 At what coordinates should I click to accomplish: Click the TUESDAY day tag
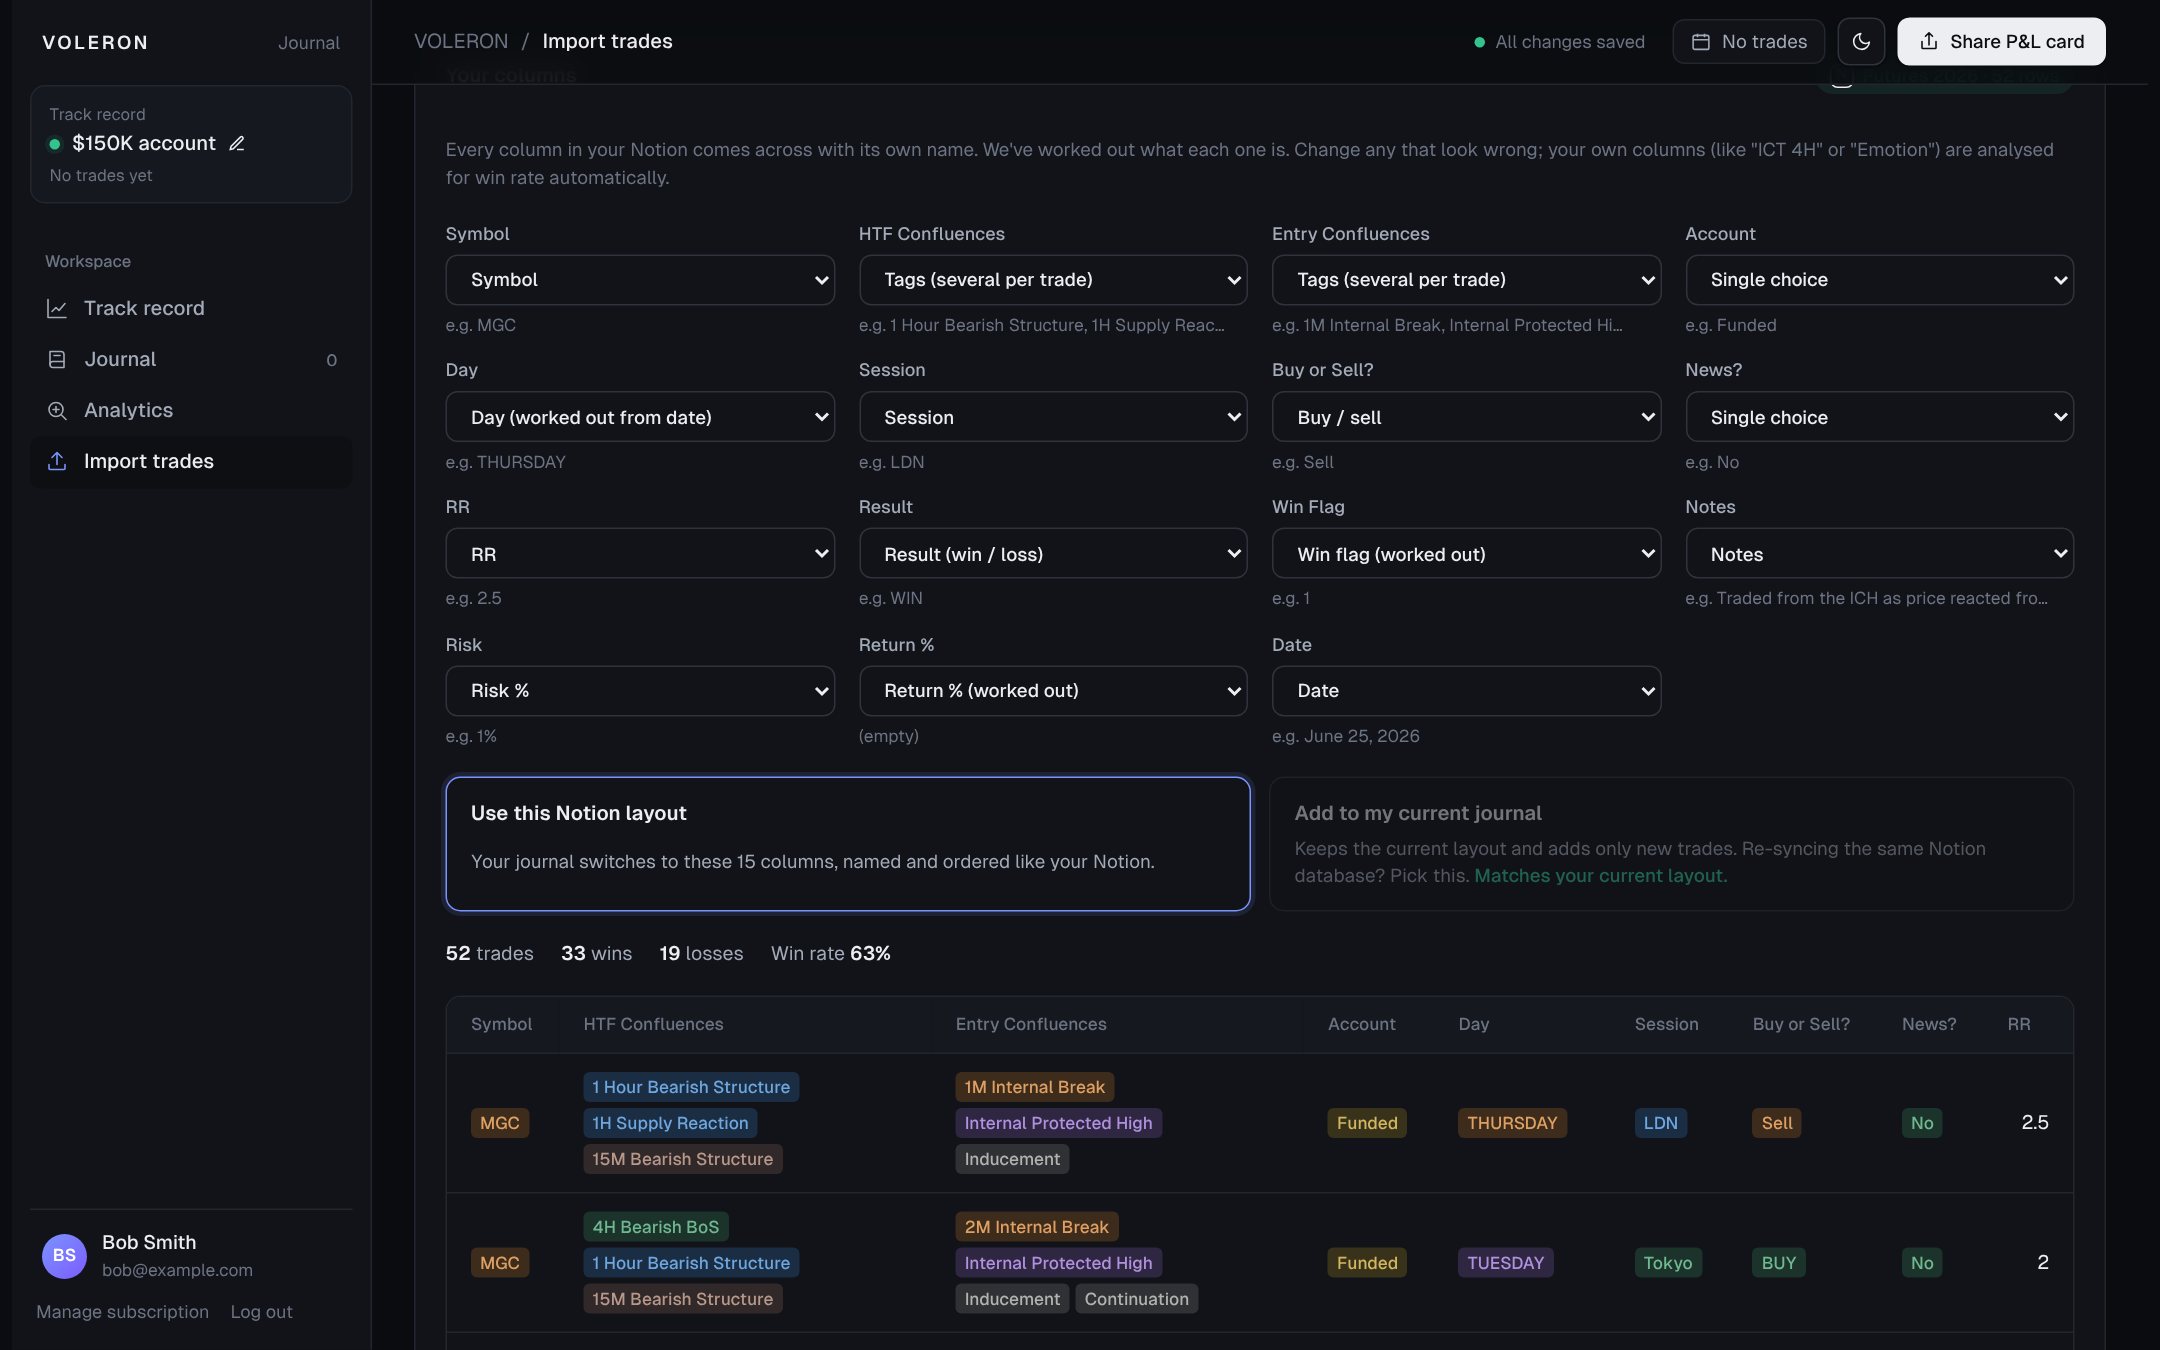coord(1505,1263)
